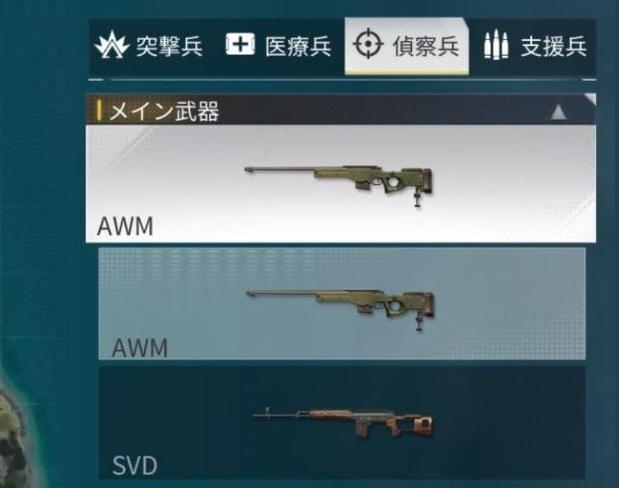Screen dimensions: 619x488
Task: Click the corner triangle on the メイン武器 header
Action: point(591,99)
